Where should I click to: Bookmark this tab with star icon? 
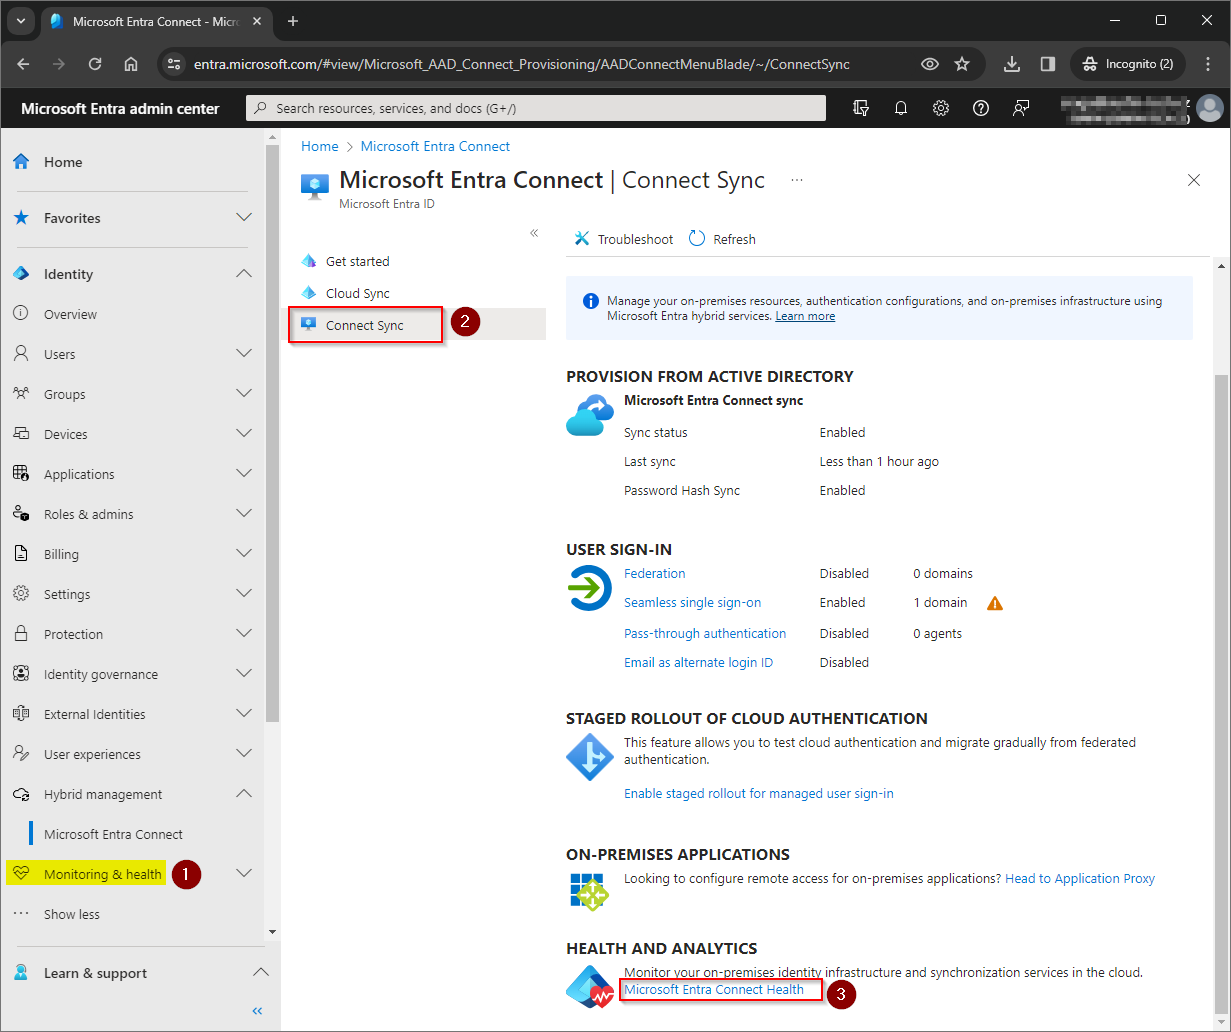(x=962, y=64)
